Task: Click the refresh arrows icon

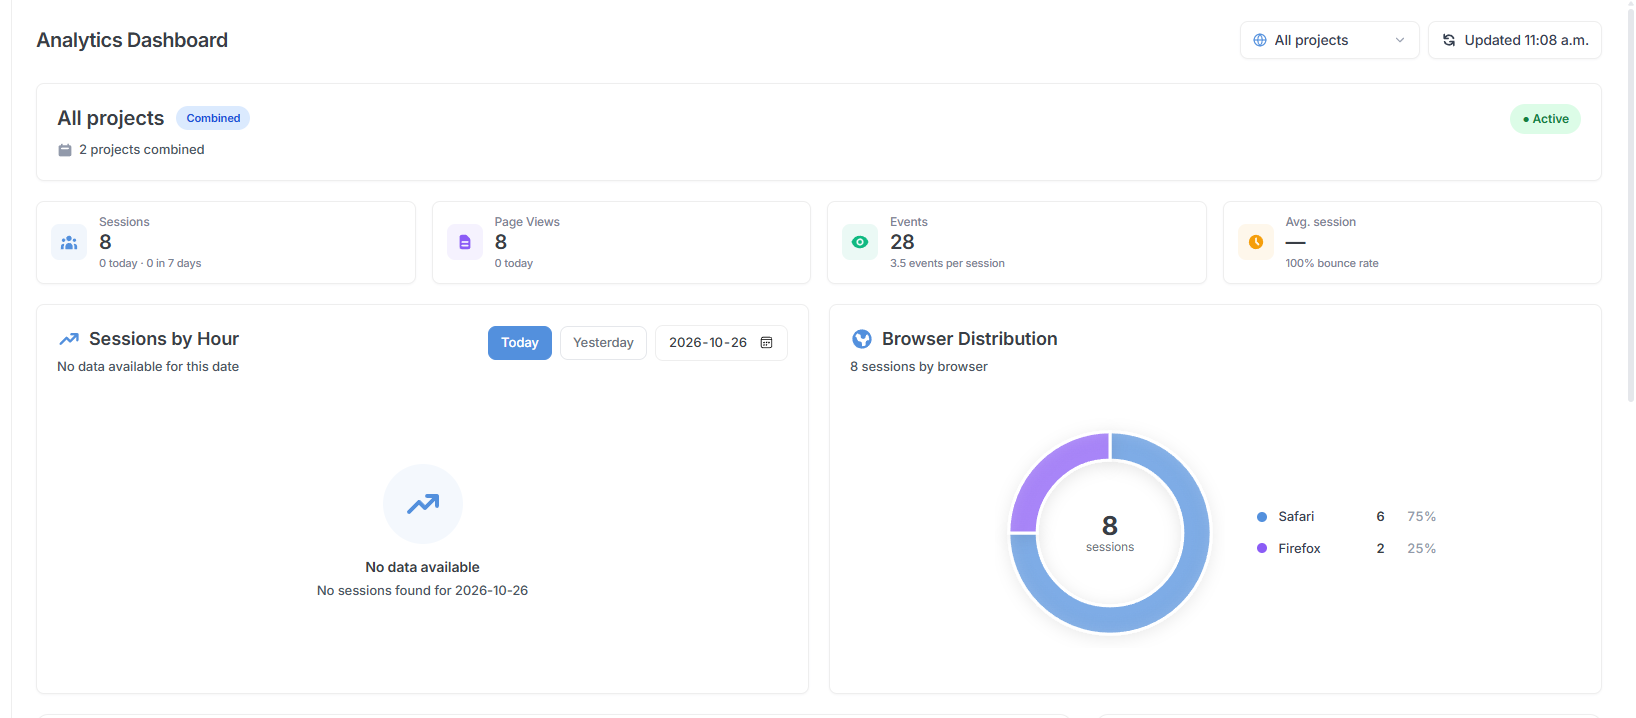Action: [x=1449, y=40]
